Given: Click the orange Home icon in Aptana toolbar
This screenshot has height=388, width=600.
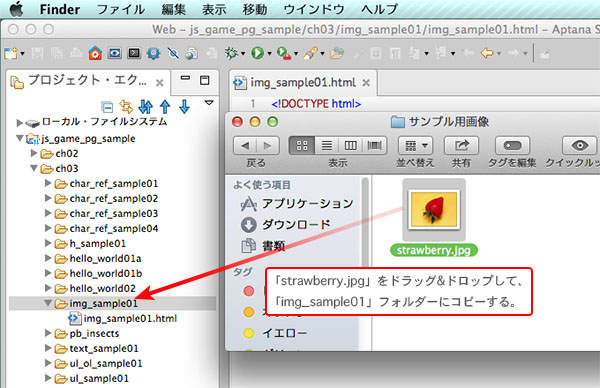Looking at the screenshot, I should pos(95,53).
